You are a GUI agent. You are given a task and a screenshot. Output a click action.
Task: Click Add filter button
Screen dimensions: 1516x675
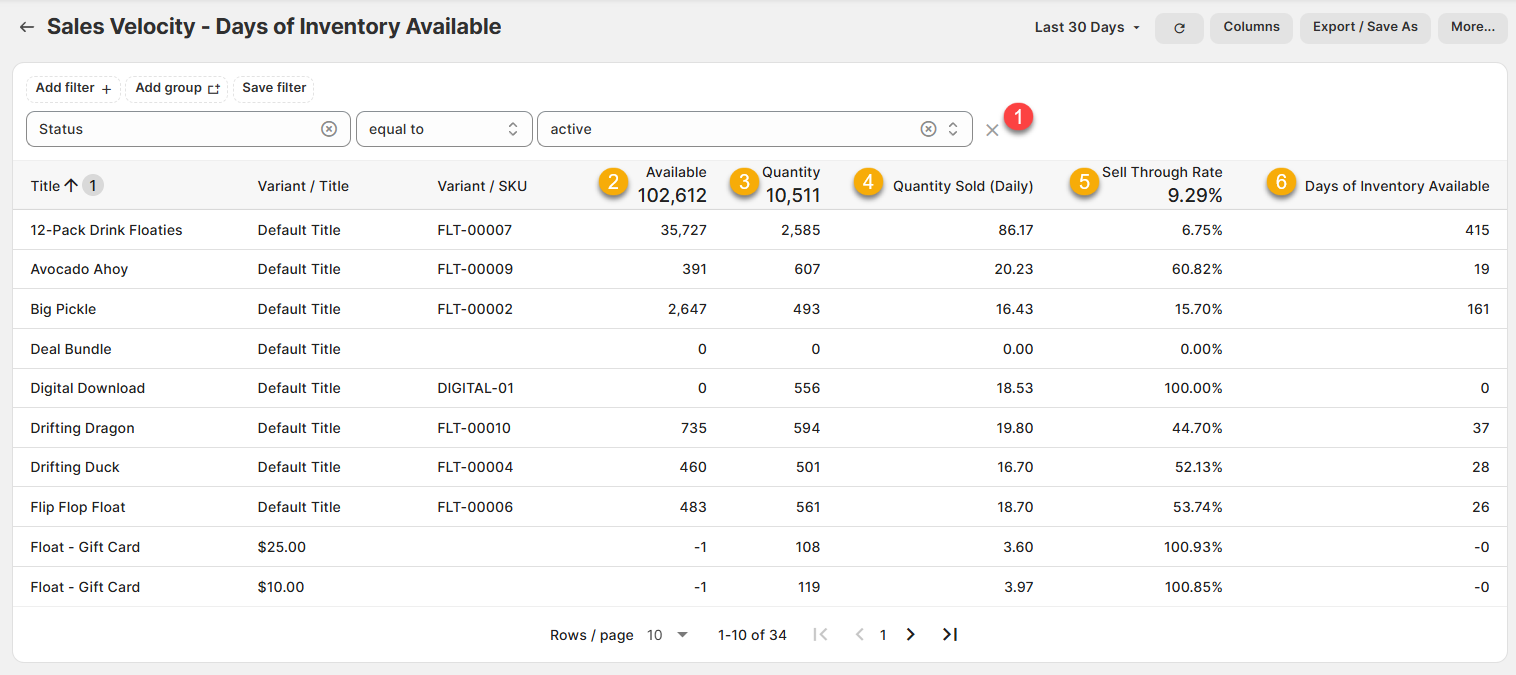pos(73,88)
